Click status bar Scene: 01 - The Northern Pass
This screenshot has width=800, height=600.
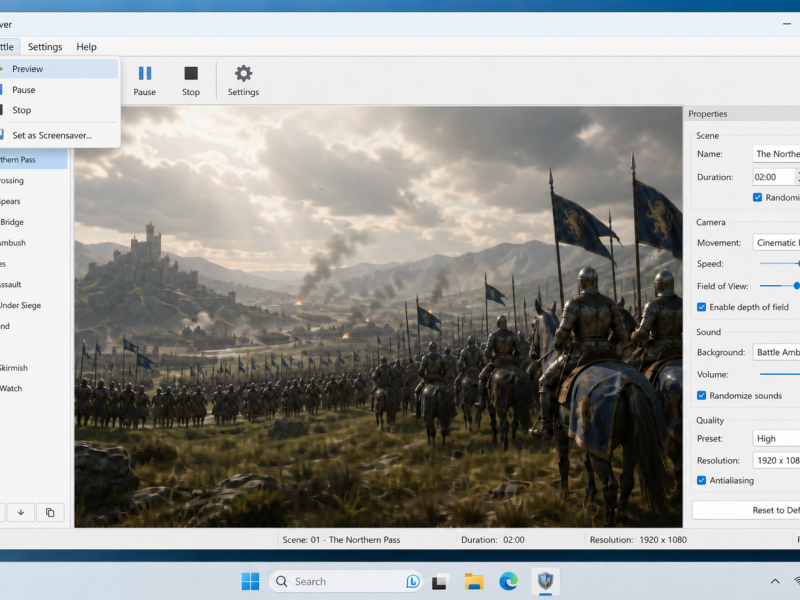pos(341,540)
